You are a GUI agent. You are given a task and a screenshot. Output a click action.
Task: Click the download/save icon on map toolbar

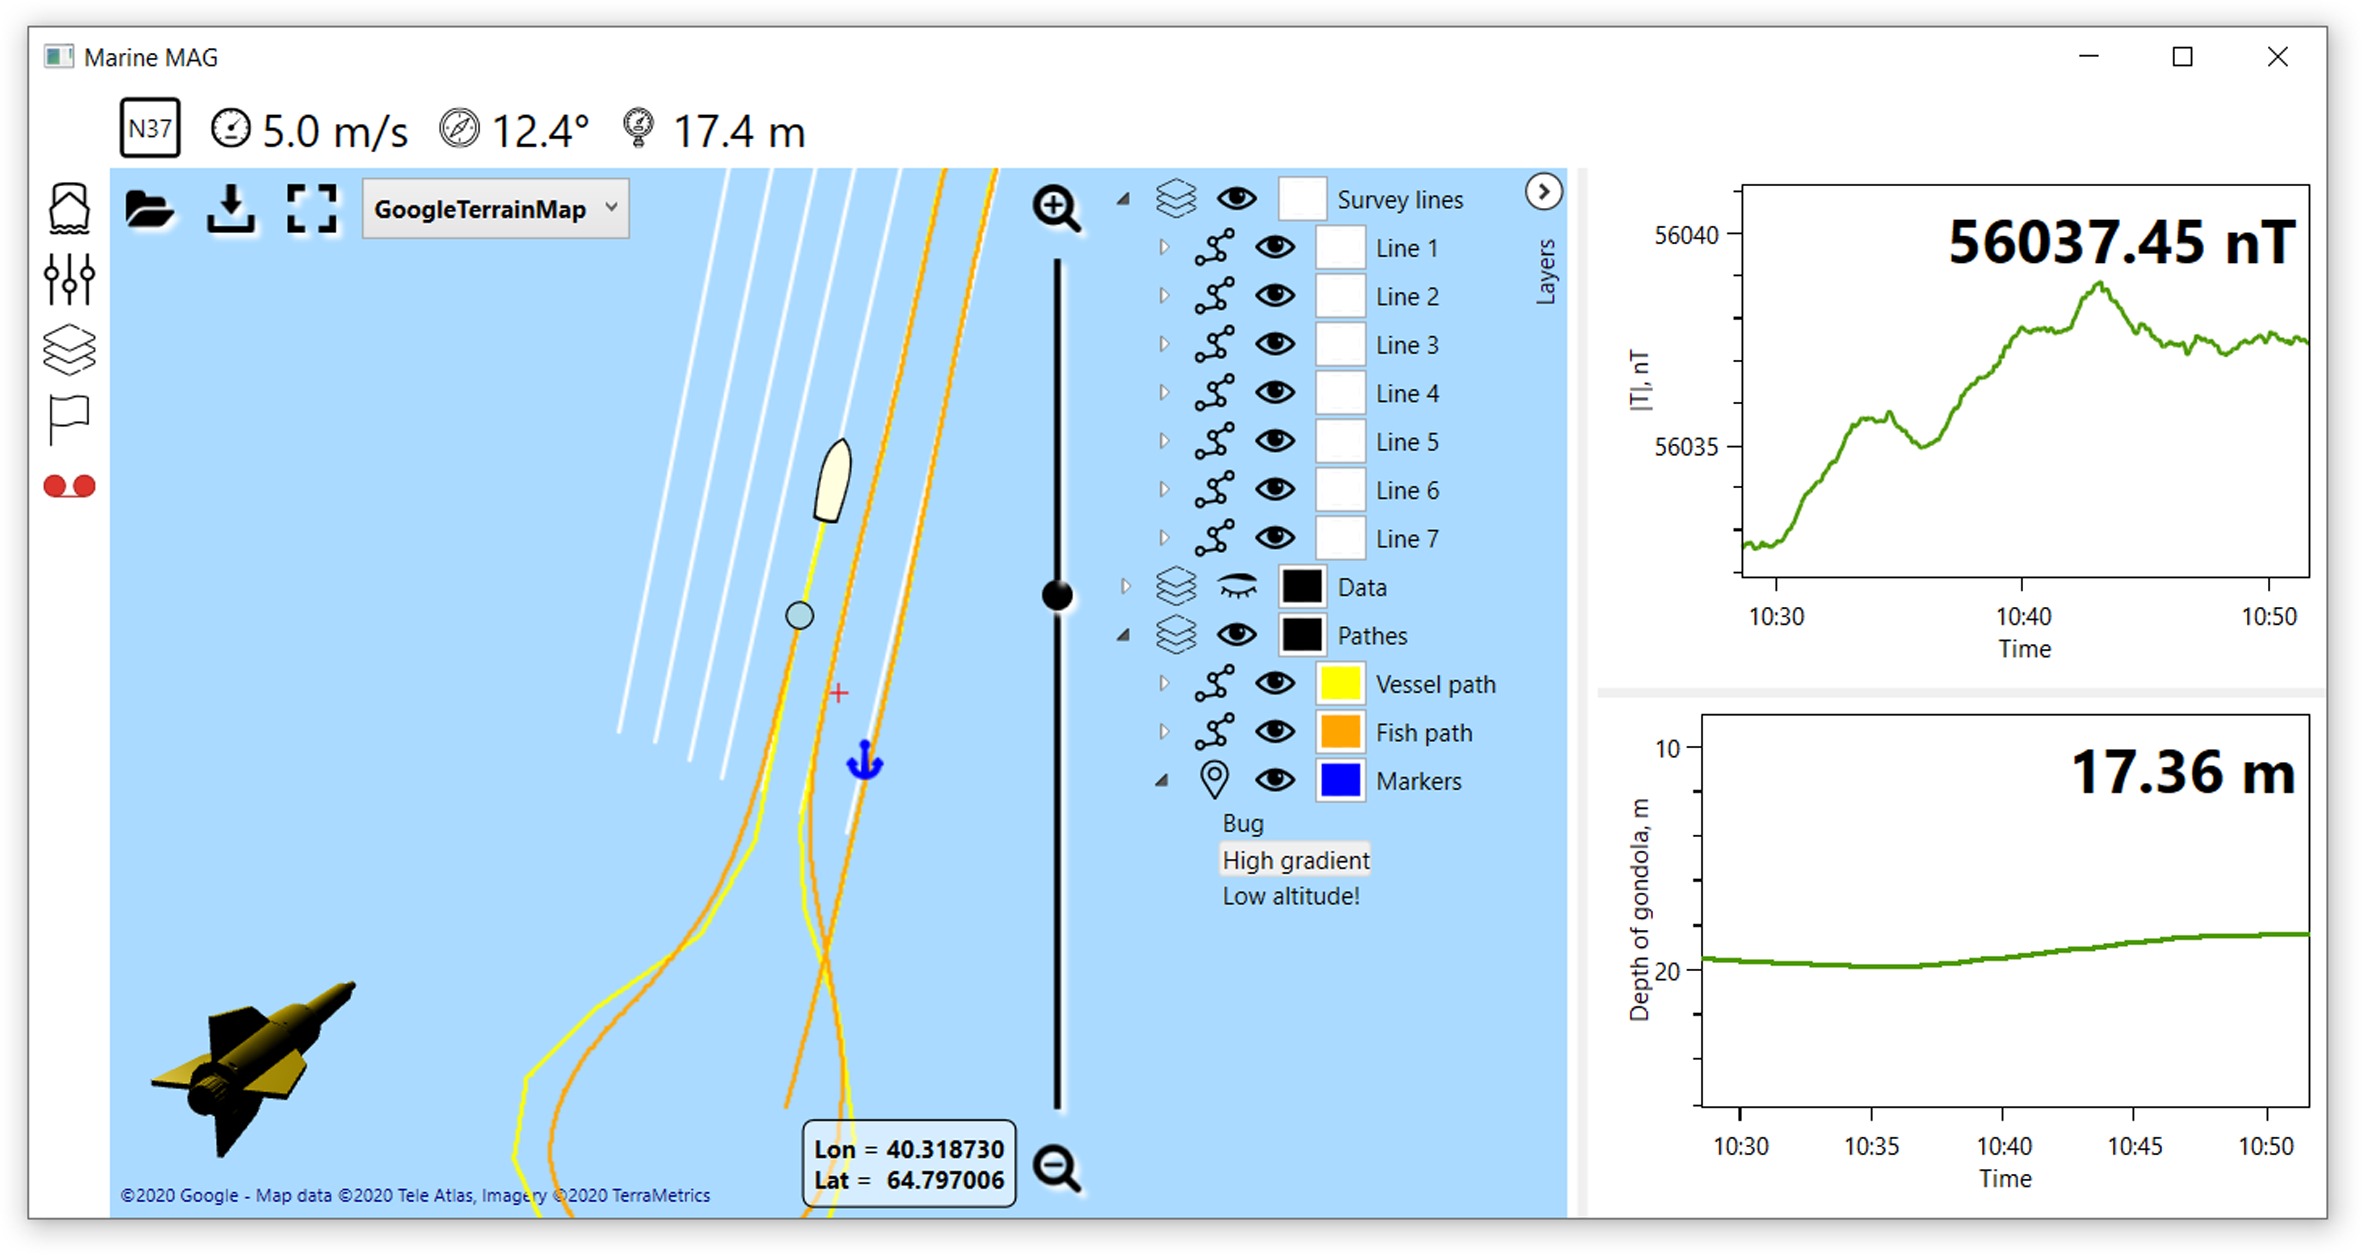click(x=231, y=209)
